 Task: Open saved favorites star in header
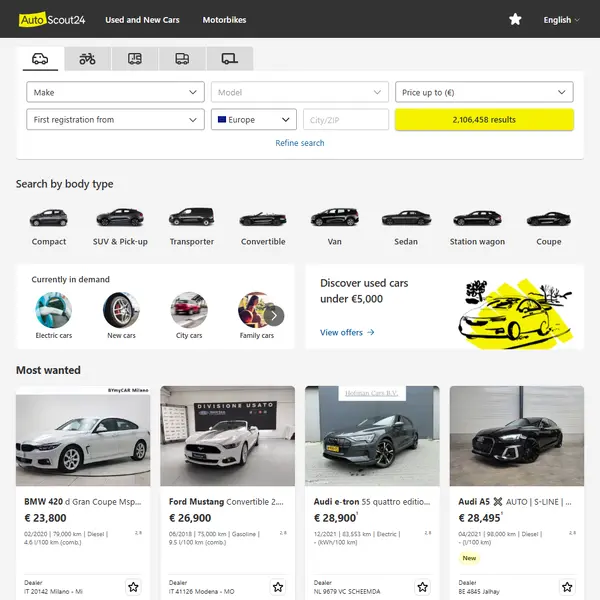point(515,19)
